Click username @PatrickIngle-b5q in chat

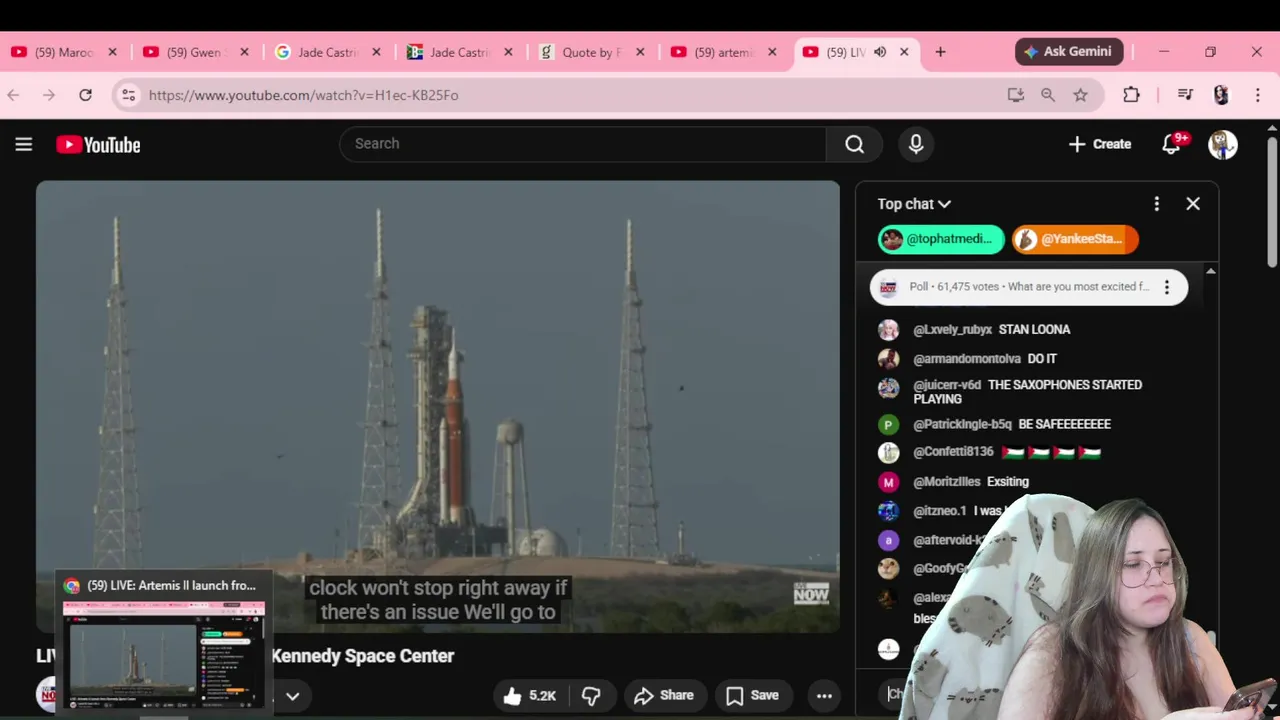point(962,425)
